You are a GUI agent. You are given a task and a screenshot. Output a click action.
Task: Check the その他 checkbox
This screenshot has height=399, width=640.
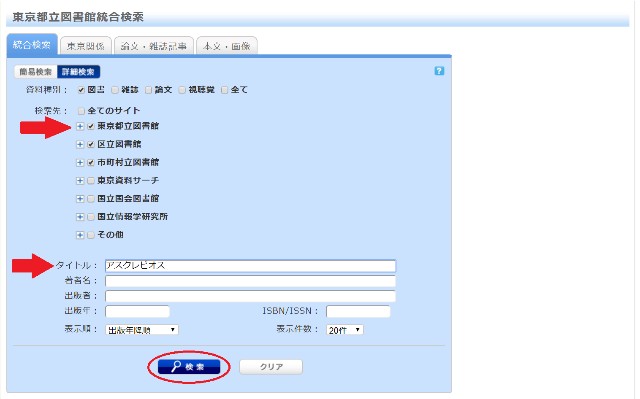[x=91, y=235]
